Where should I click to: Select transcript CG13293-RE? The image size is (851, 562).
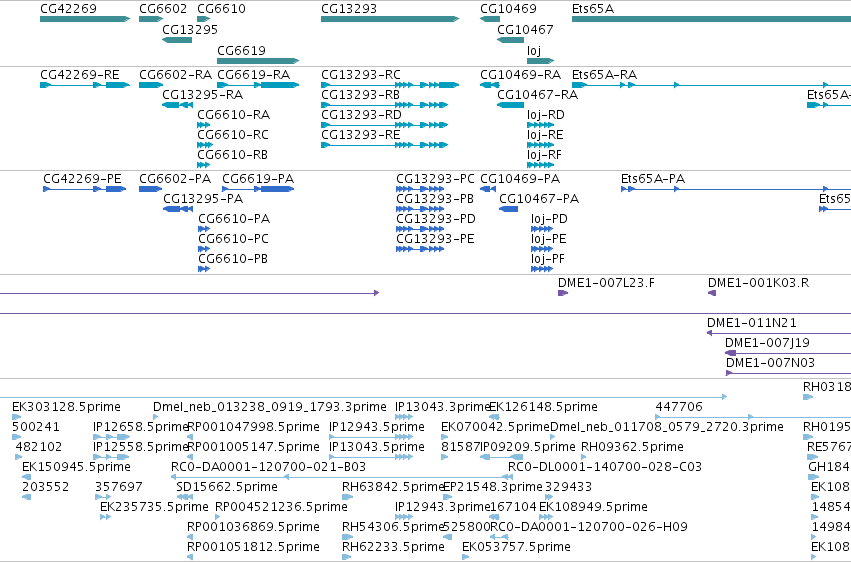pyautogui.click(x=361, y=135)
